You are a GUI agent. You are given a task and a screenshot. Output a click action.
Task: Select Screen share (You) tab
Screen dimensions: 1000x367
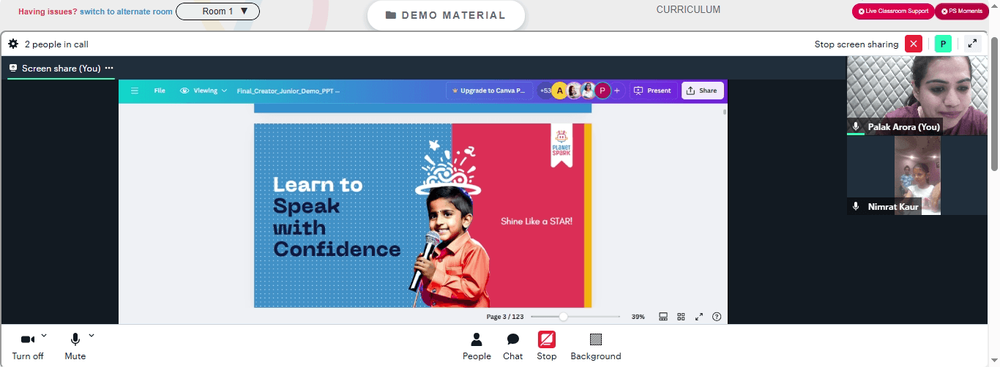61,68
